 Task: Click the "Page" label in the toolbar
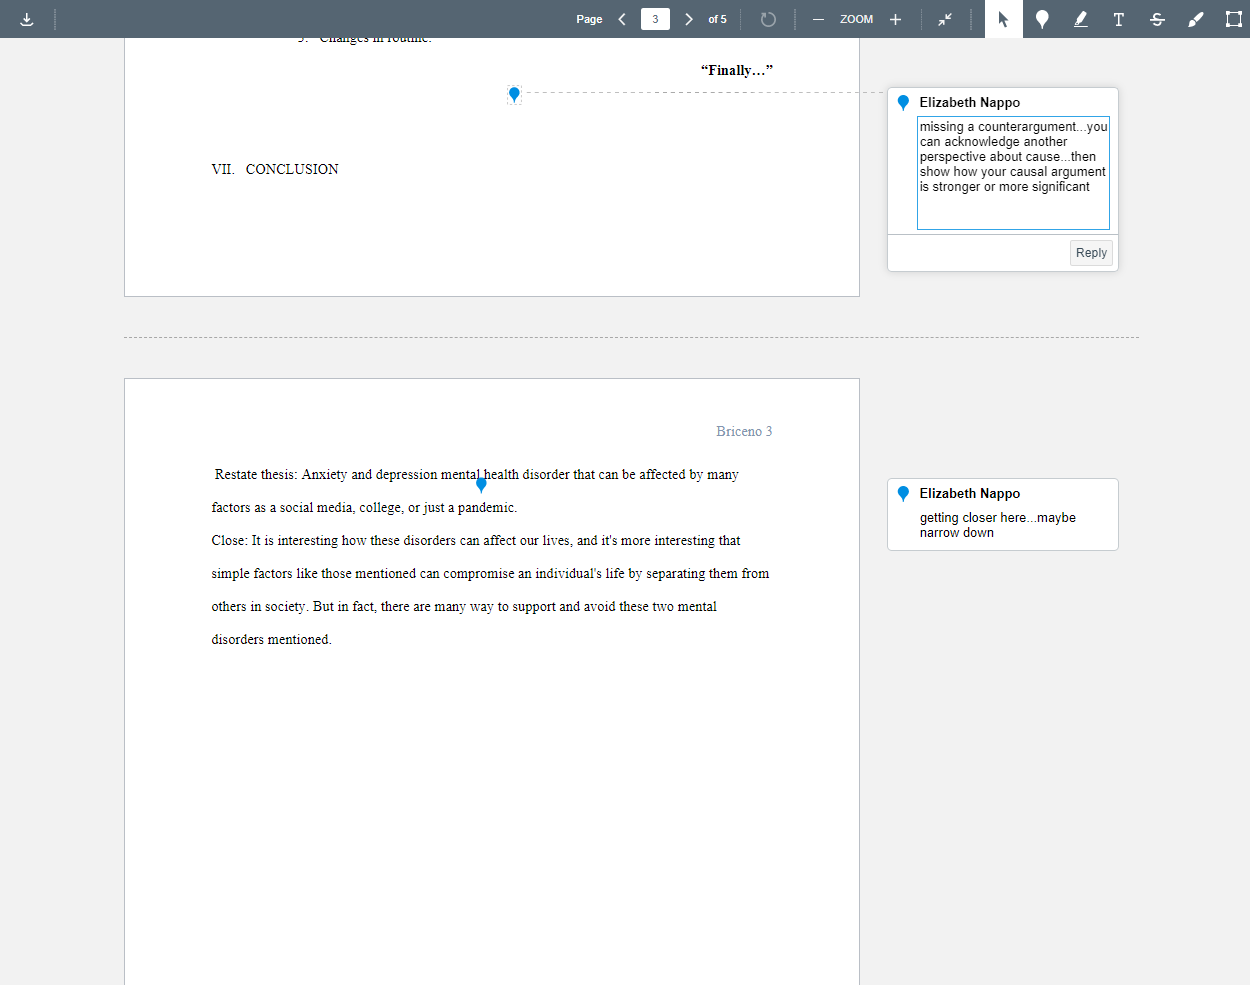pos(589,19)
